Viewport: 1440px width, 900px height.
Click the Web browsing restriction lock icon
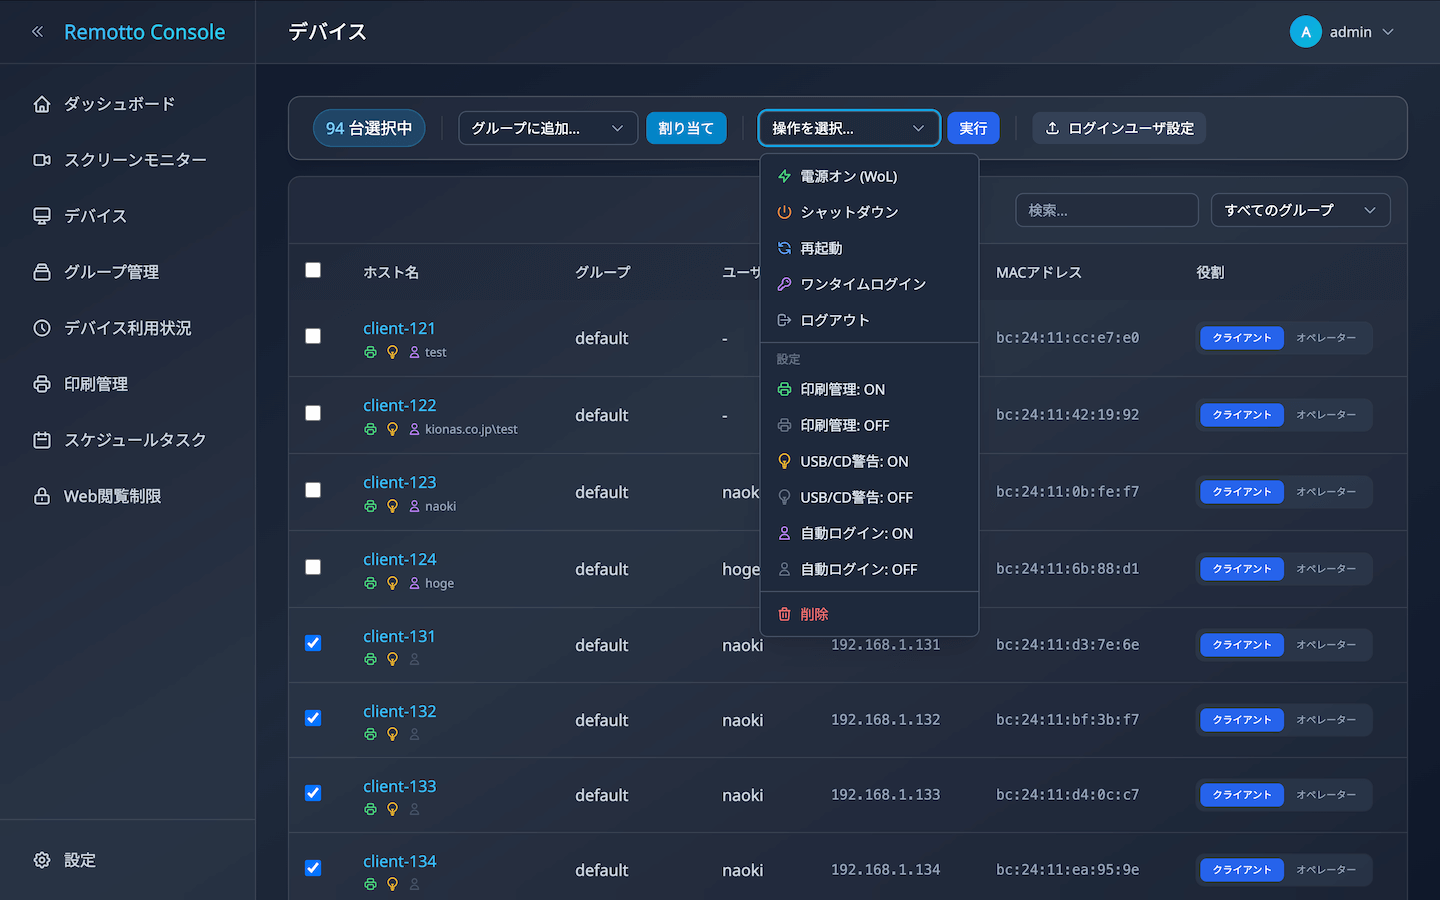click(42, 496)
